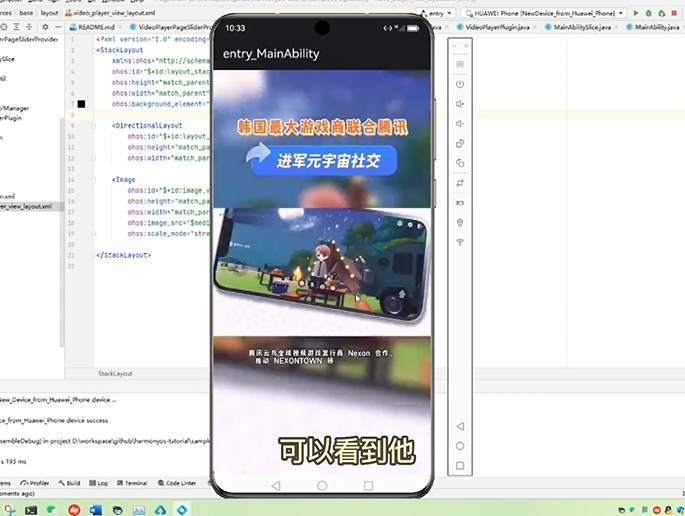Image resolution: width=685 pixels, height=516 pixels.
Task: Collapse the DirectionalLayout fold marker on line 9
Action: [93, 125]
